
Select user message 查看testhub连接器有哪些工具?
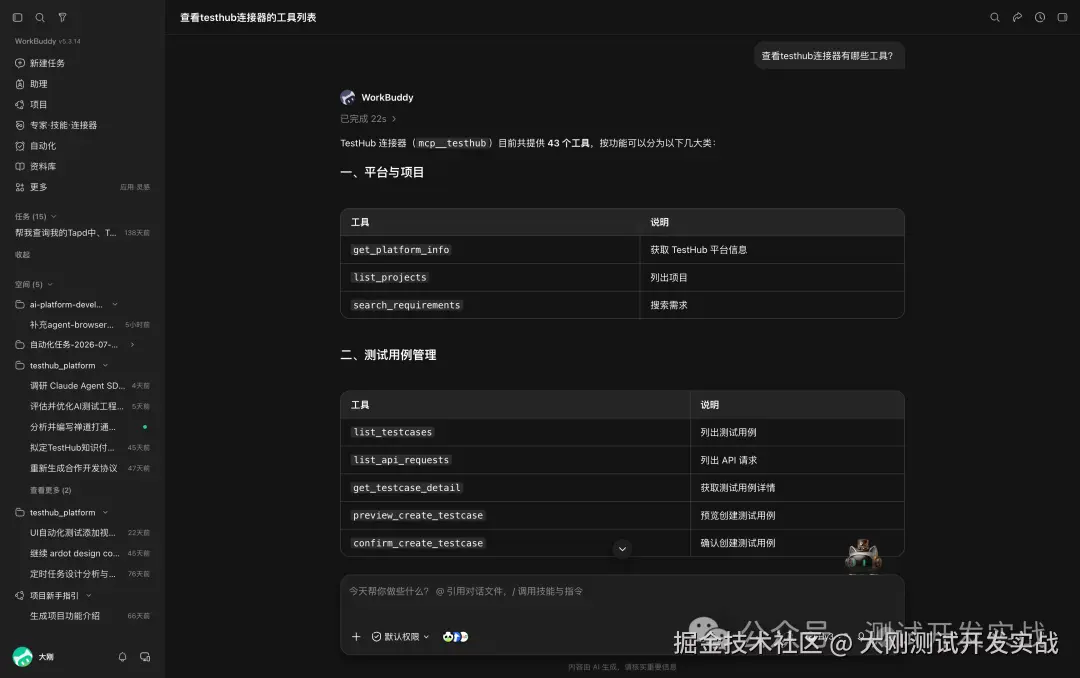click(827, 56)
